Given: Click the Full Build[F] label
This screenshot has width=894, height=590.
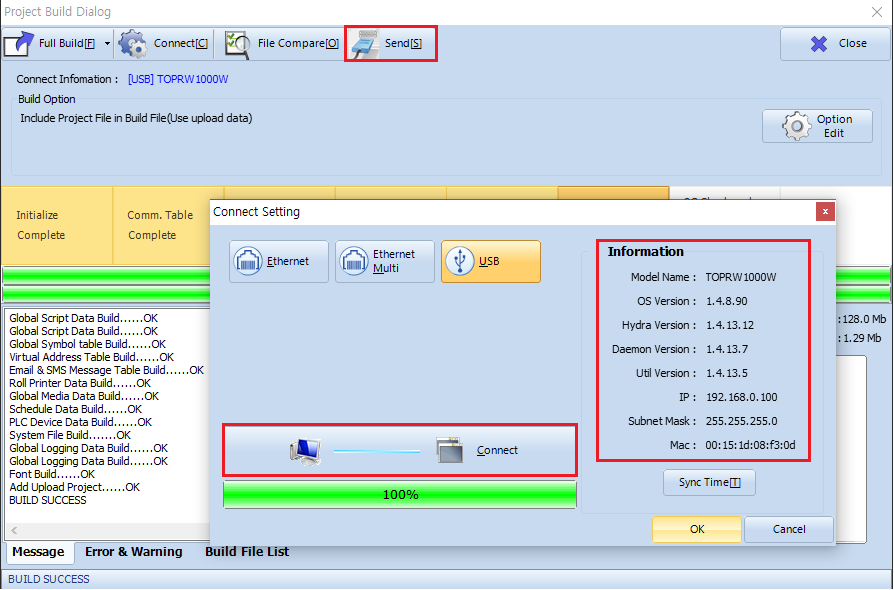Looking at the screenshot, I should pyautogui.click(x=67, y=43).
